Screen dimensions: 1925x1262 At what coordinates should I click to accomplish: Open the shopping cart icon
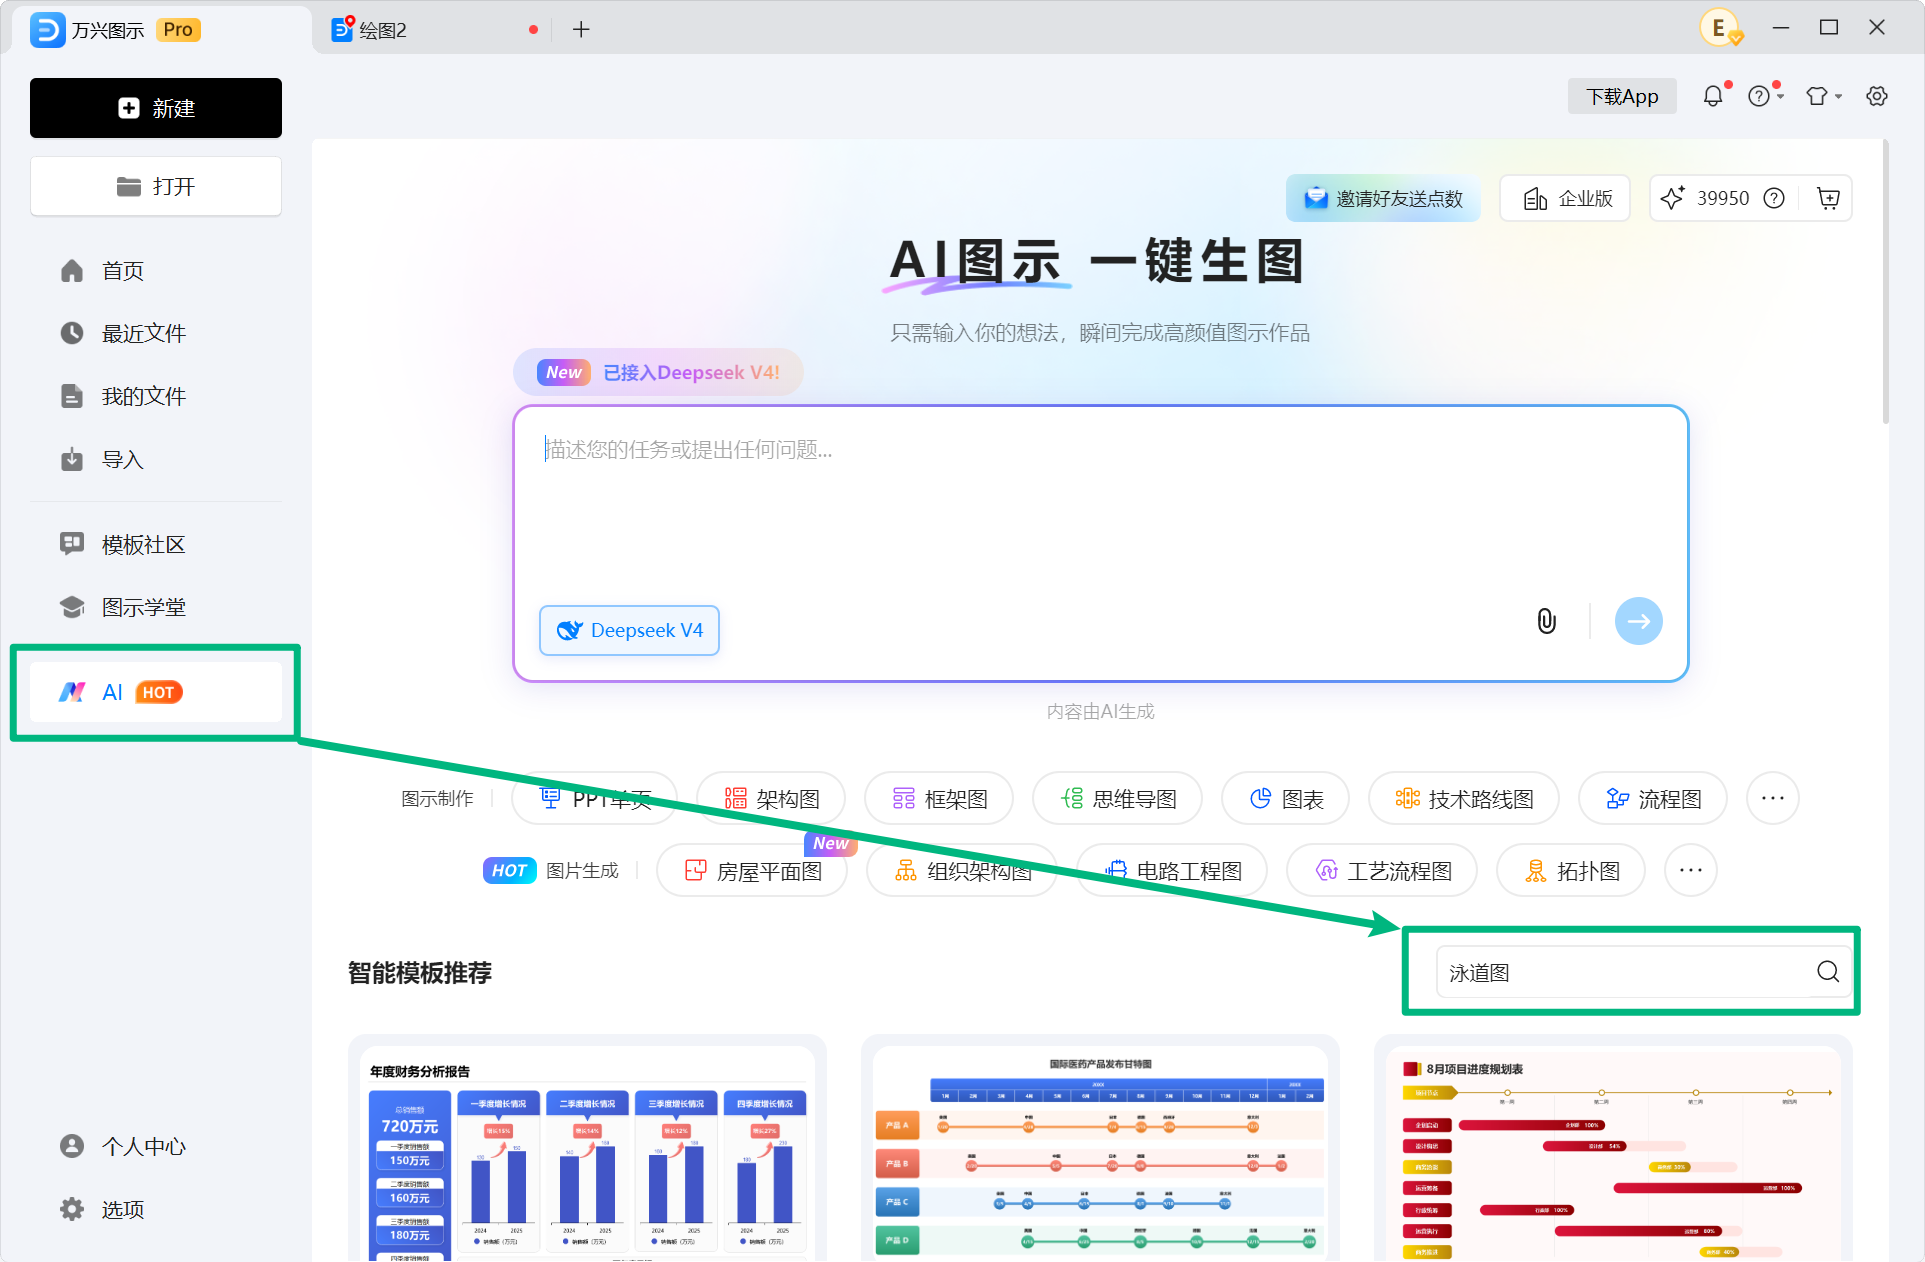1828,198
